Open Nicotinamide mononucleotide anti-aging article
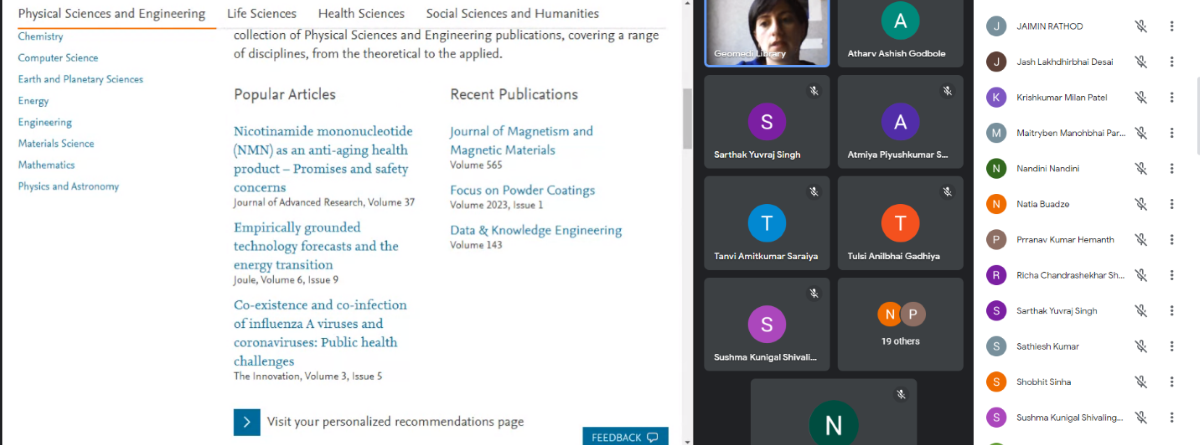Viewport: 1200px width, 445px height. click(x=323, y=159)
